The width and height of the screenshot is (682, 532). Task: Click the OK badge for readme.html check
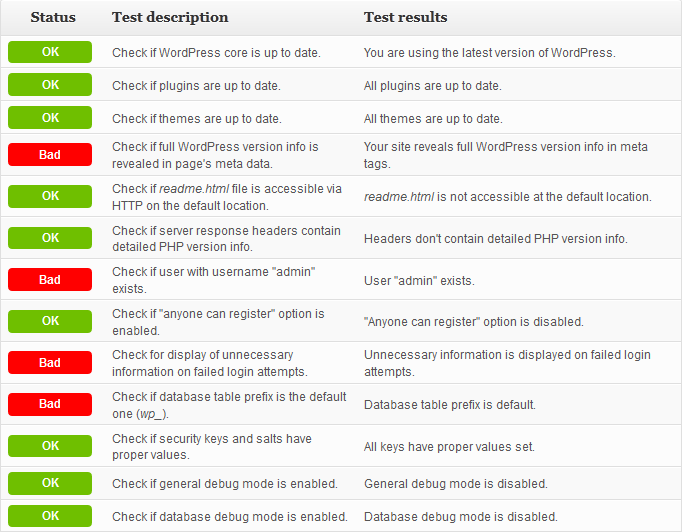pos(50,196)
